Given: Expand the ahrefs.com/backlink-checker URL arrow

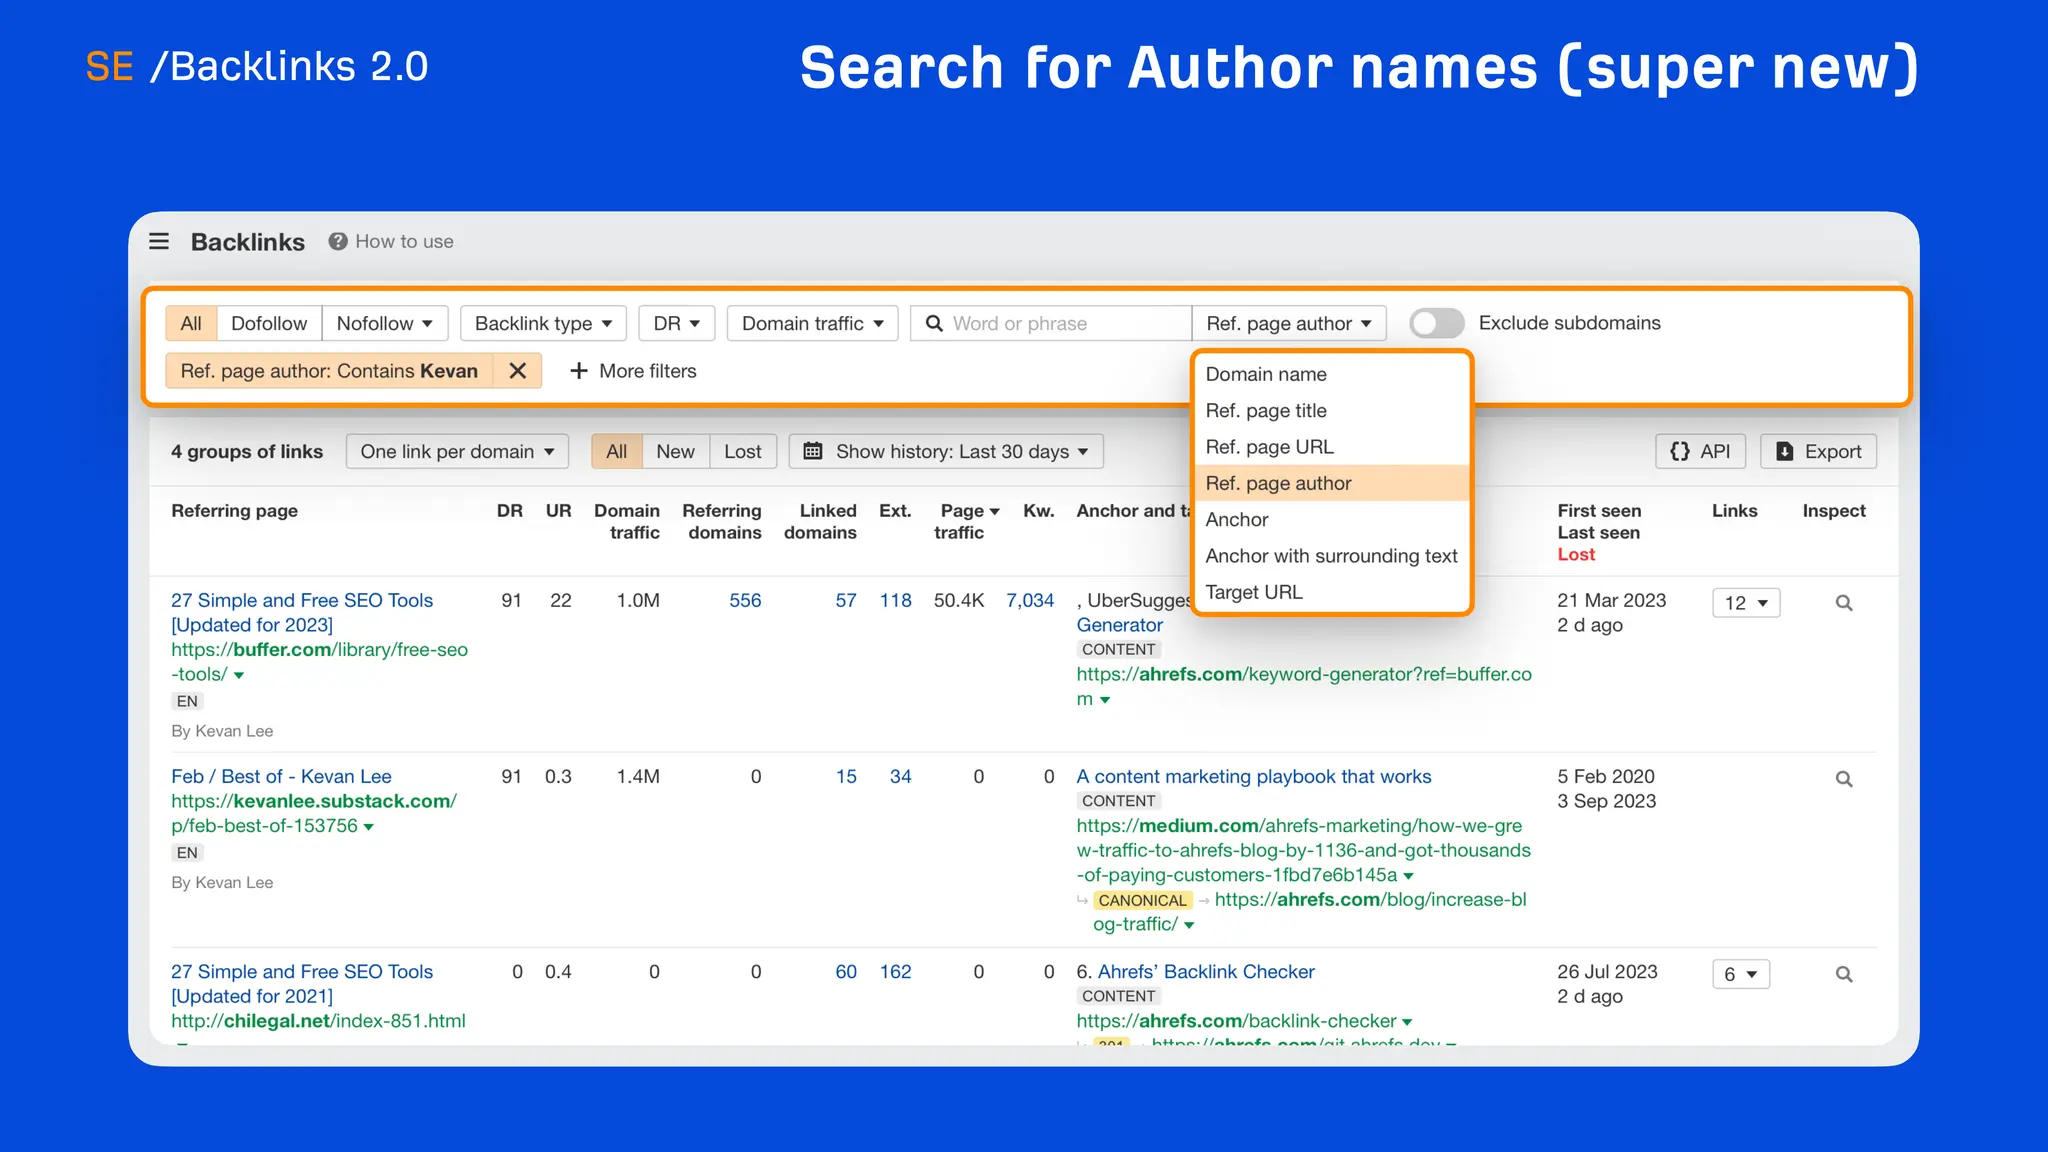Looking at the screenshot, I should [1407, 1022].
